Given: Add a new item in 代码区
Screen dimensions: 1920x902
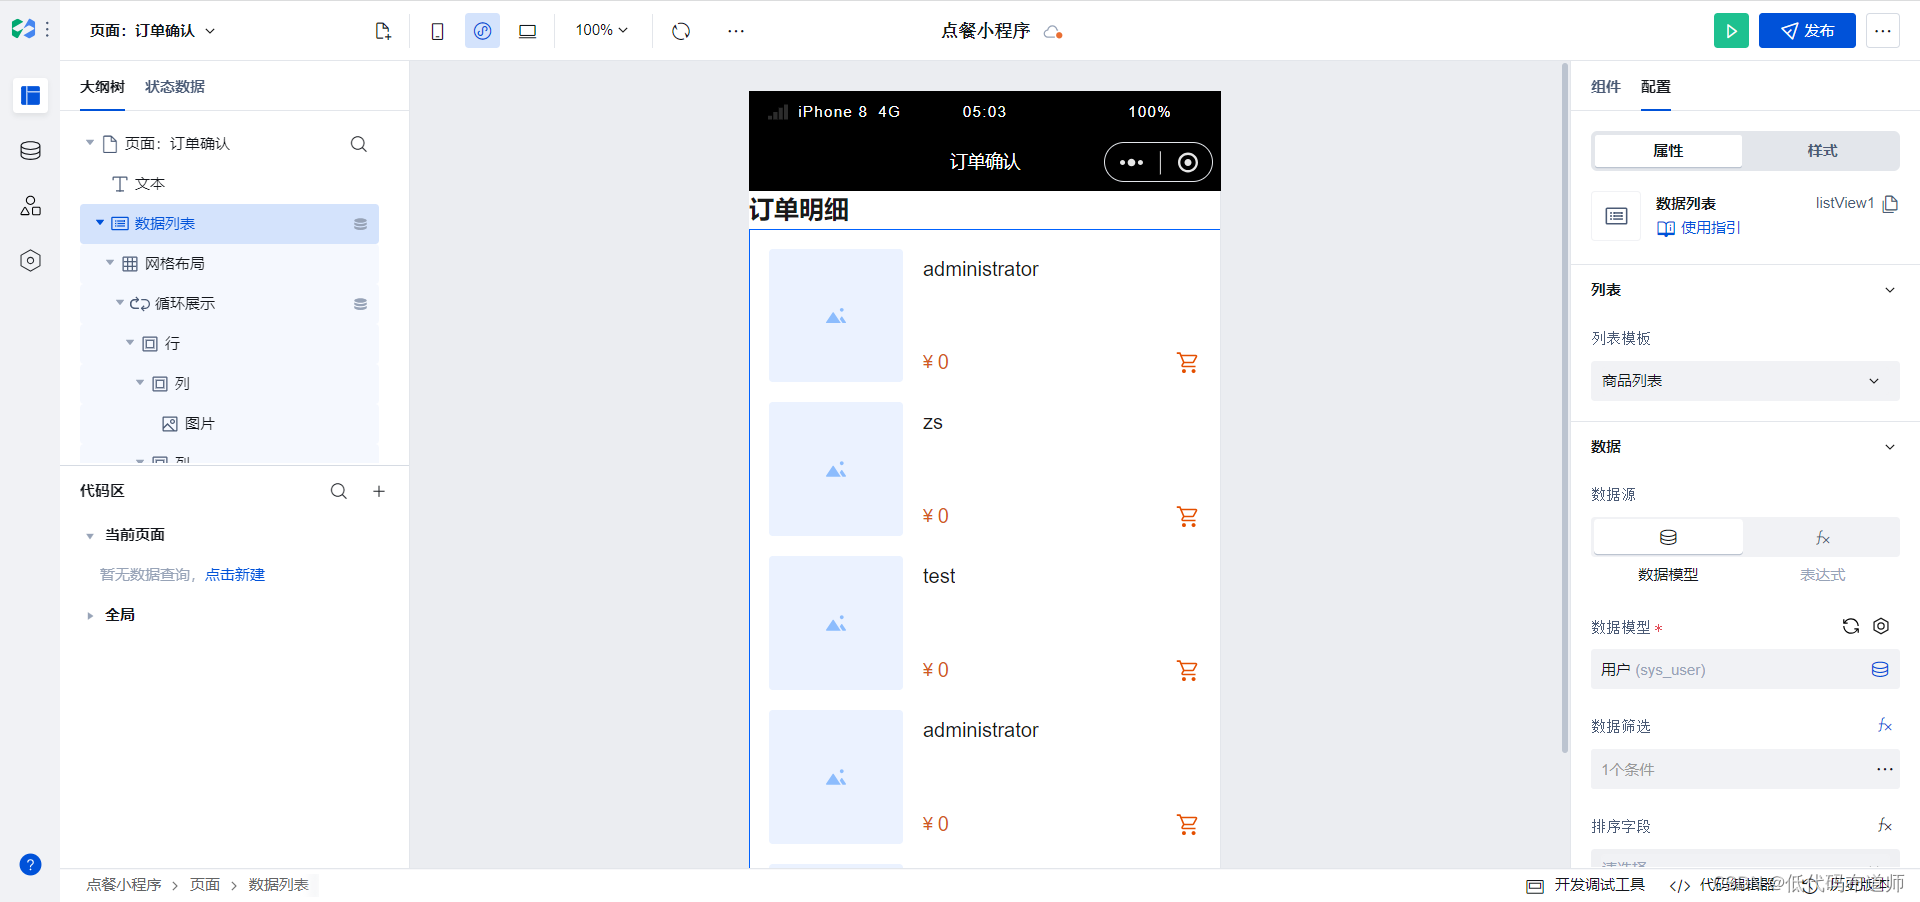Looking at the screenshot, I should click(379, 491).
